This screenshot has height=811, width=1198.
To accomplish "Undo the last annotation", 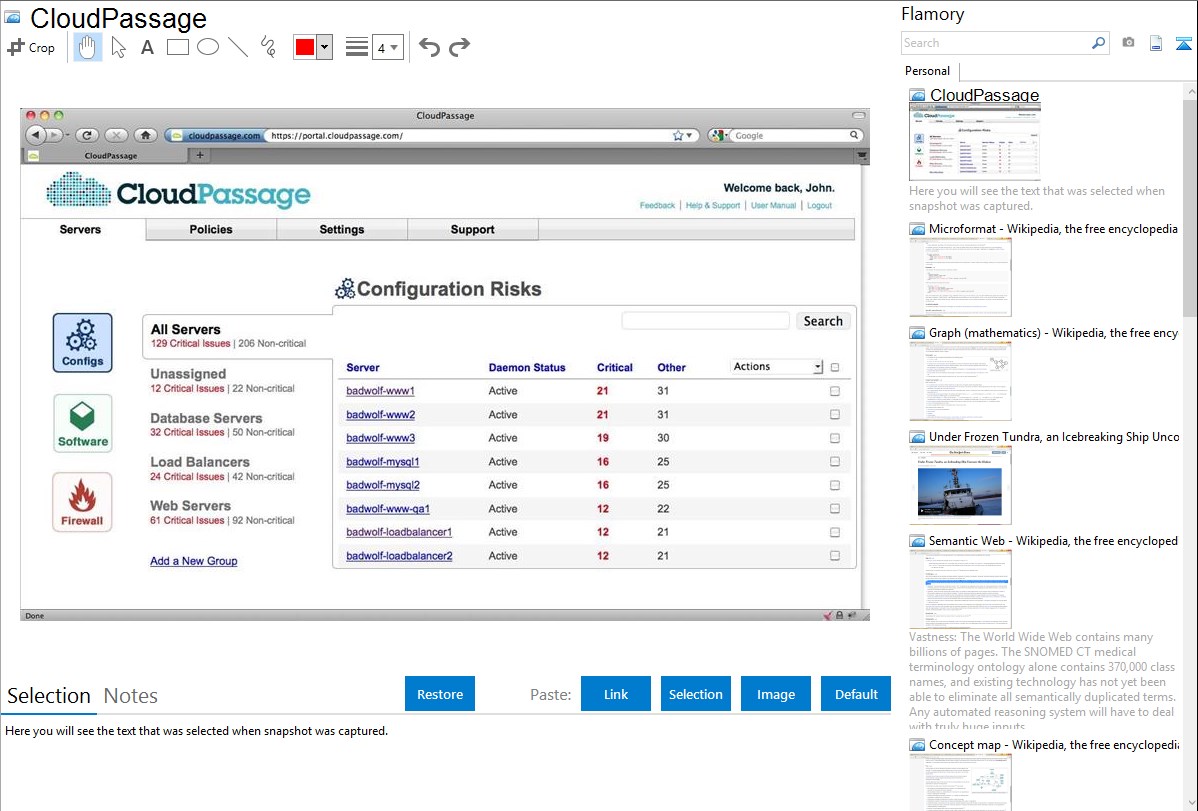I will coord(429,47).
